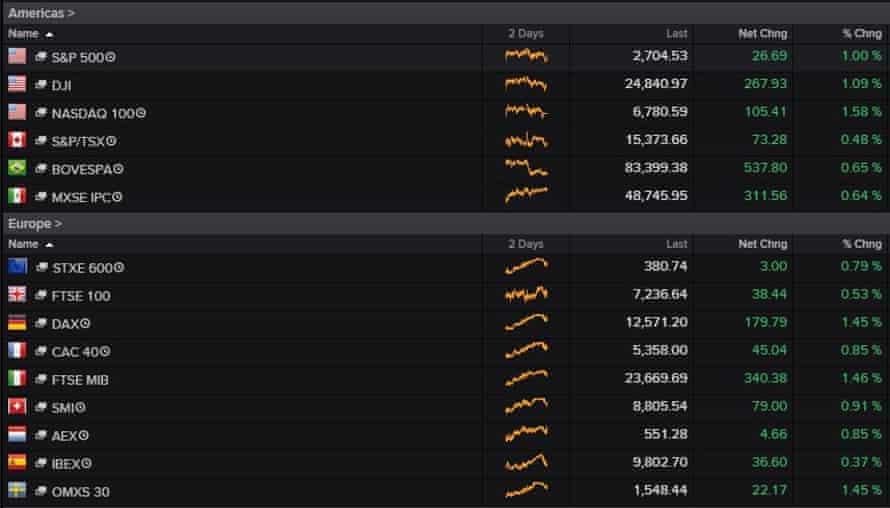Click the Americas % Chng column header
The width and height of the screenshot is (890, 508).
tap(862, 34)
